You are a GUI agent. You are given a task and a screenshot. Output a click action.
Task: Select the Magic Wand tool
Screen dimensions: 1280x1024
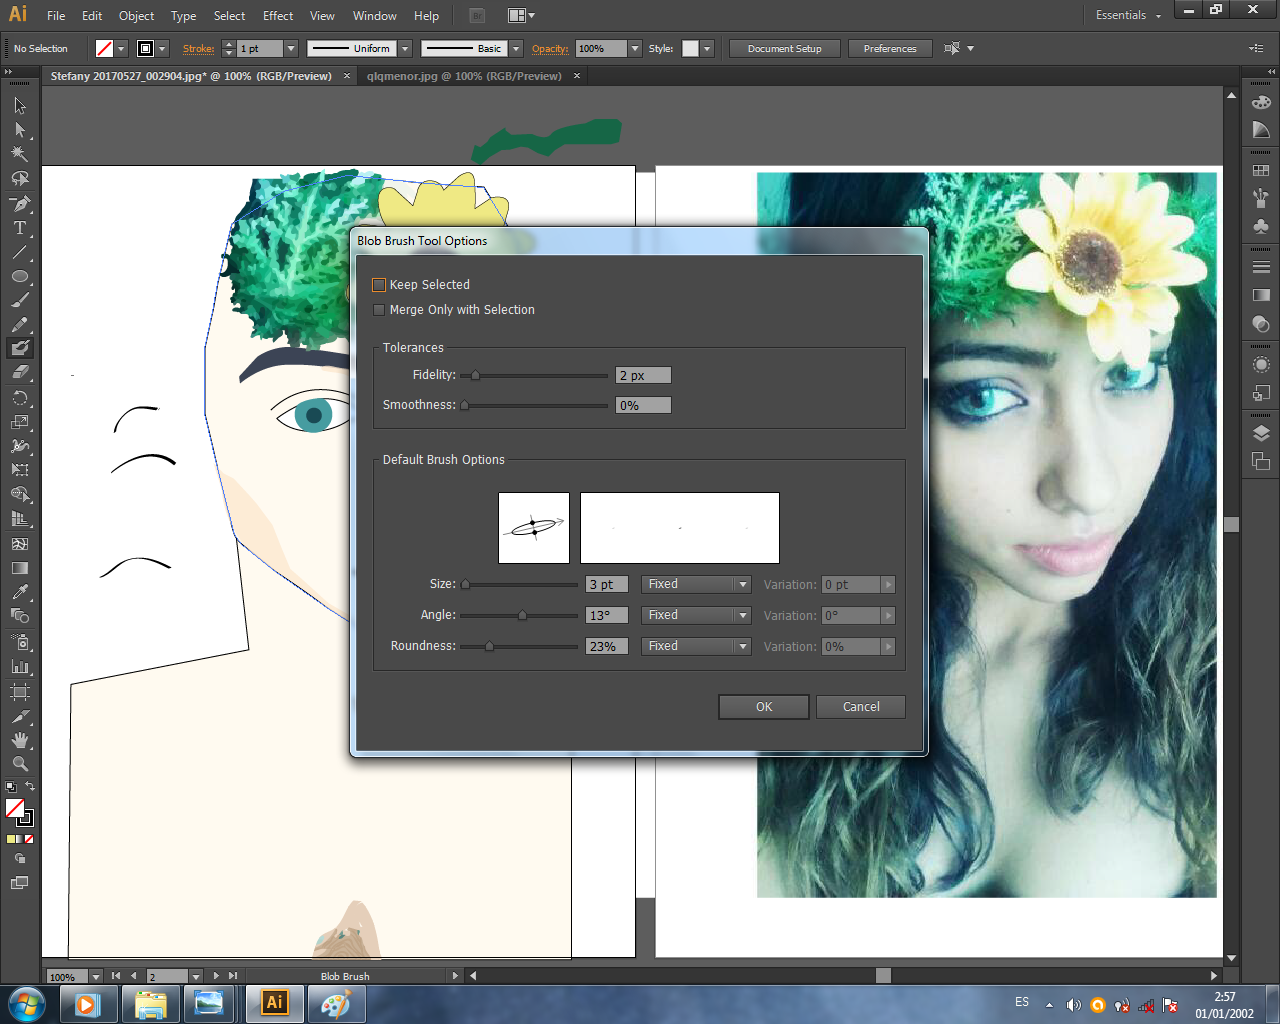click(x=20, y=154)
